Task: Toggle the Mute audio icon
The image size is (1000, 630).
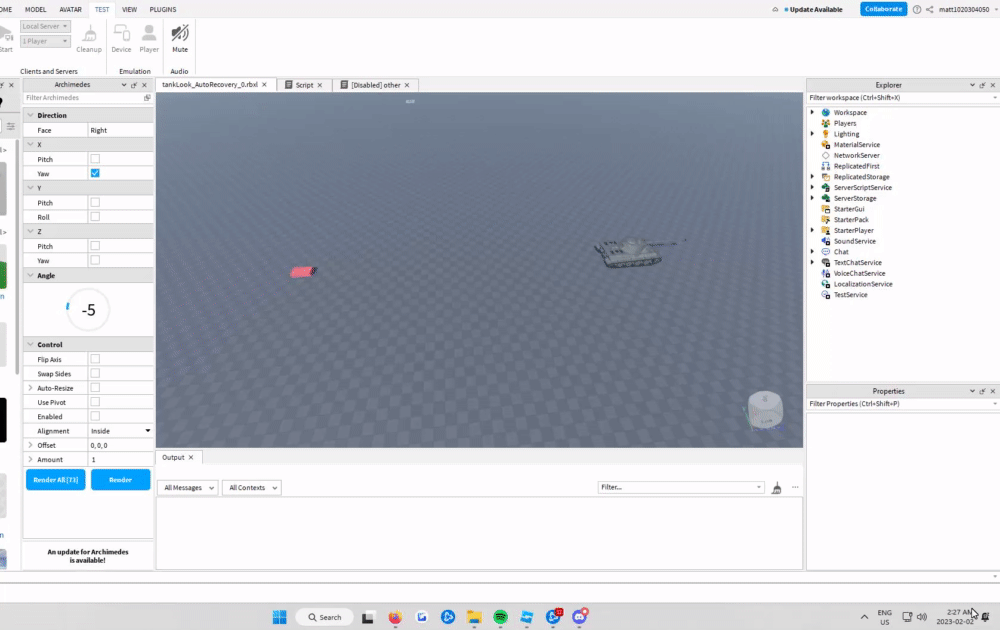Action: (180, 33)
